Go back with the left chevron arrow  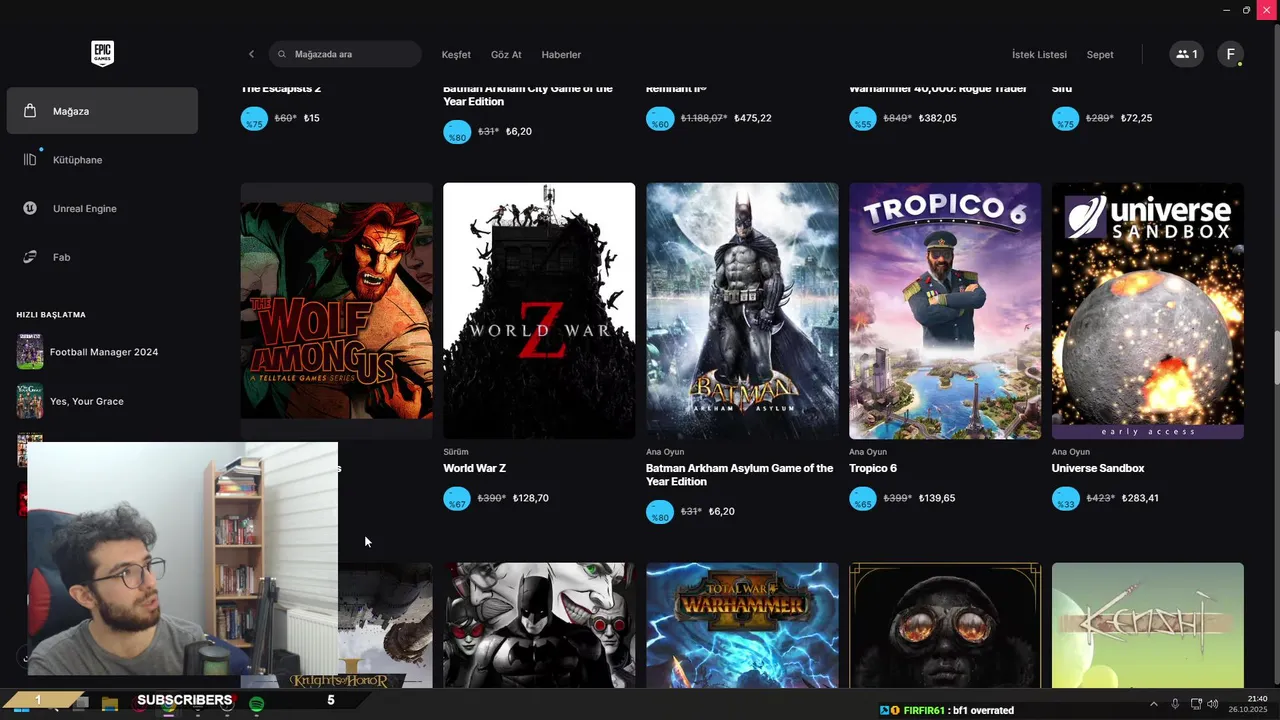251,54
